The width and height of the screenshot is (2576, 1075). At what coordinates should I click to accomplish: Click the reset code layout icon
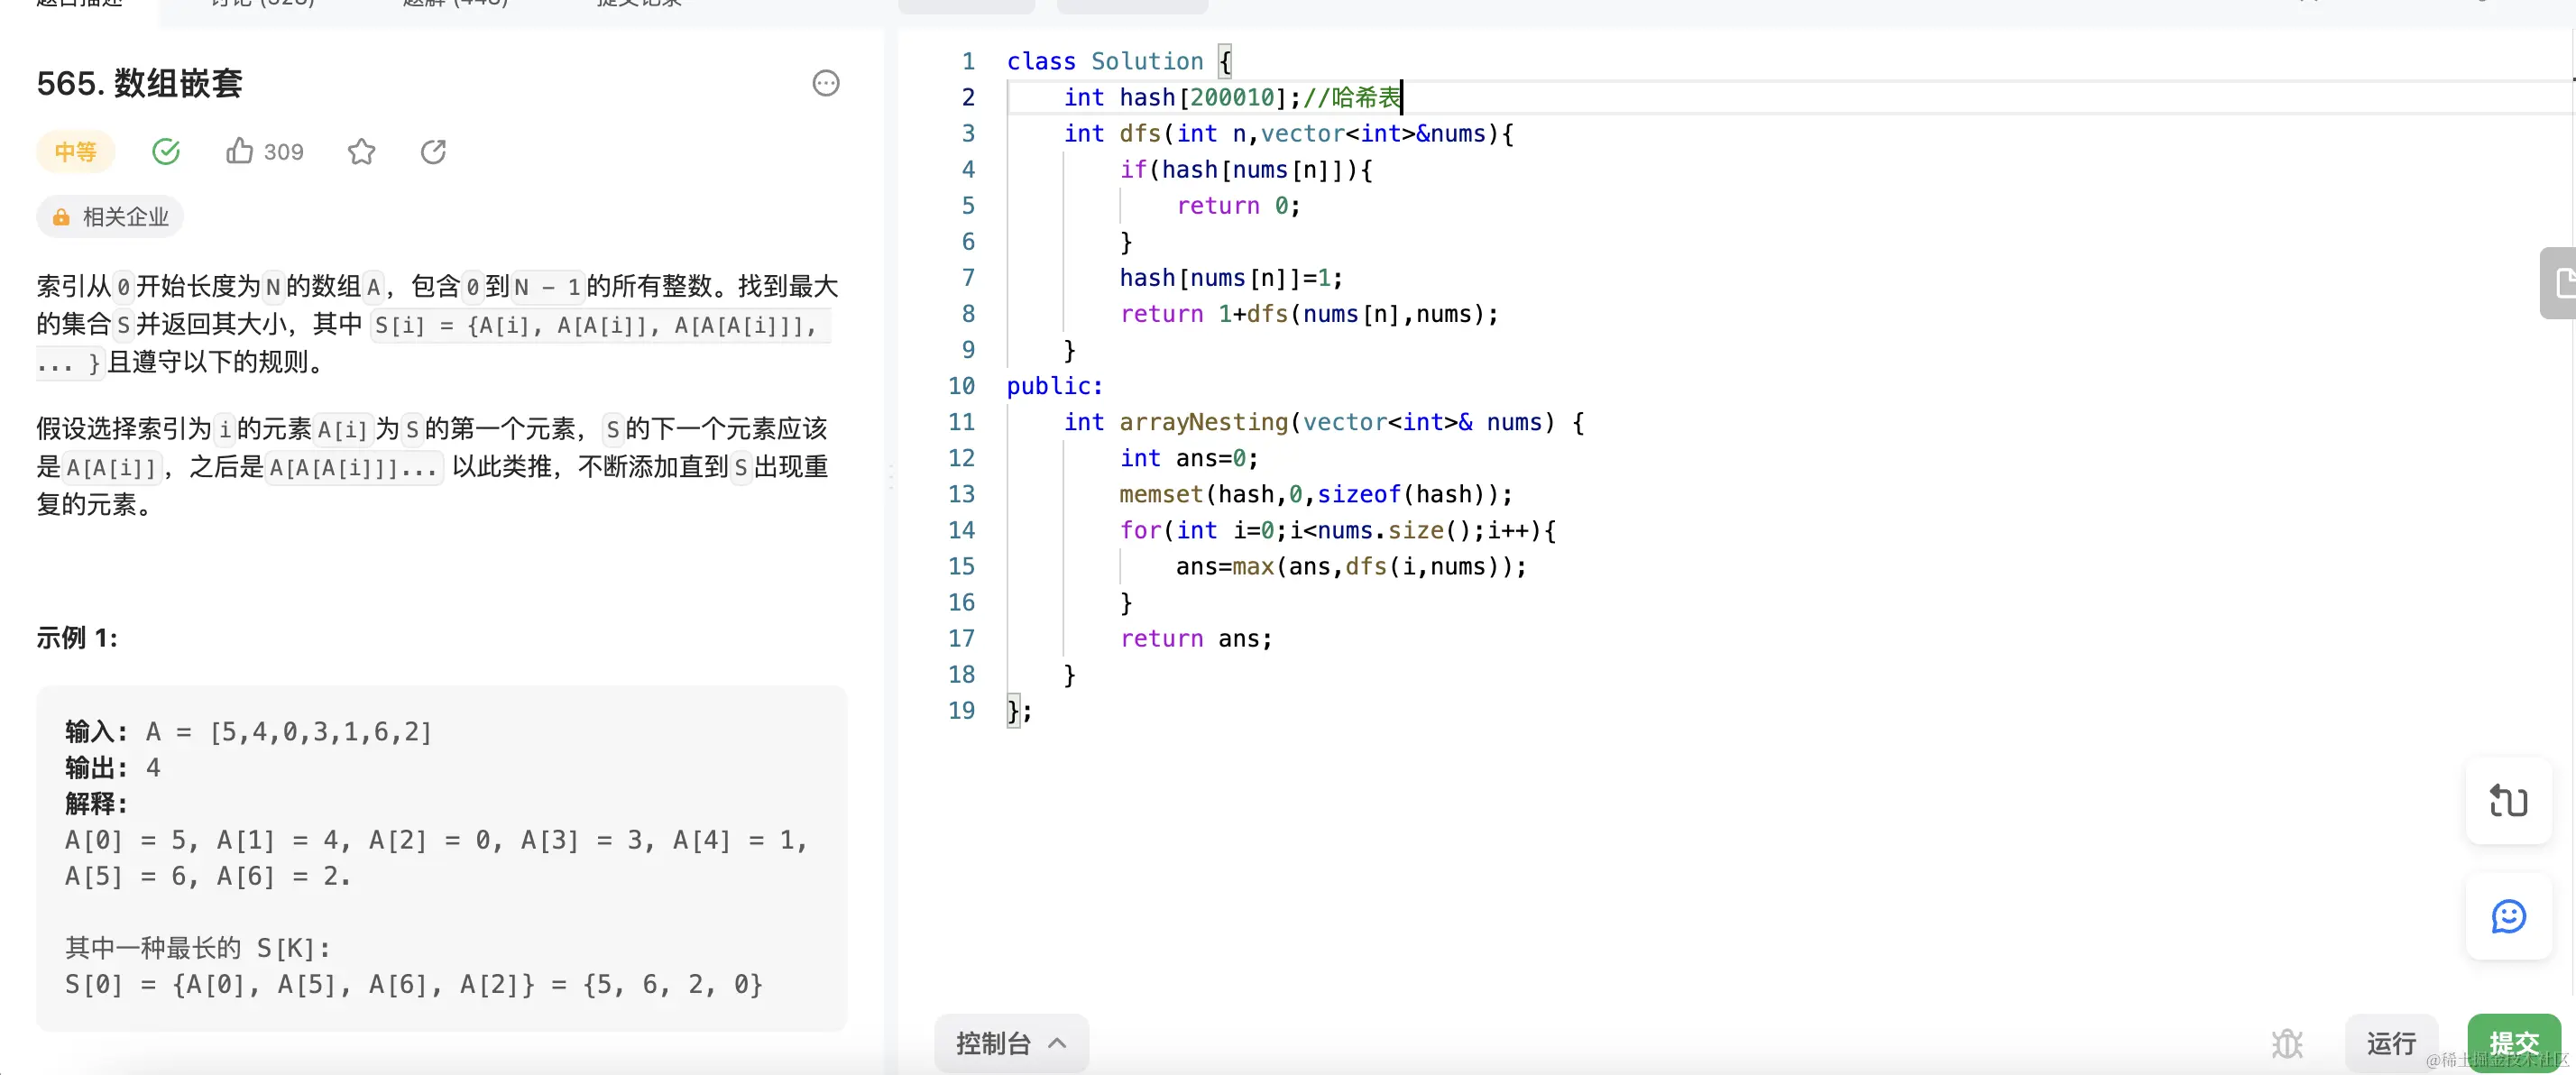click(2508, 801)
